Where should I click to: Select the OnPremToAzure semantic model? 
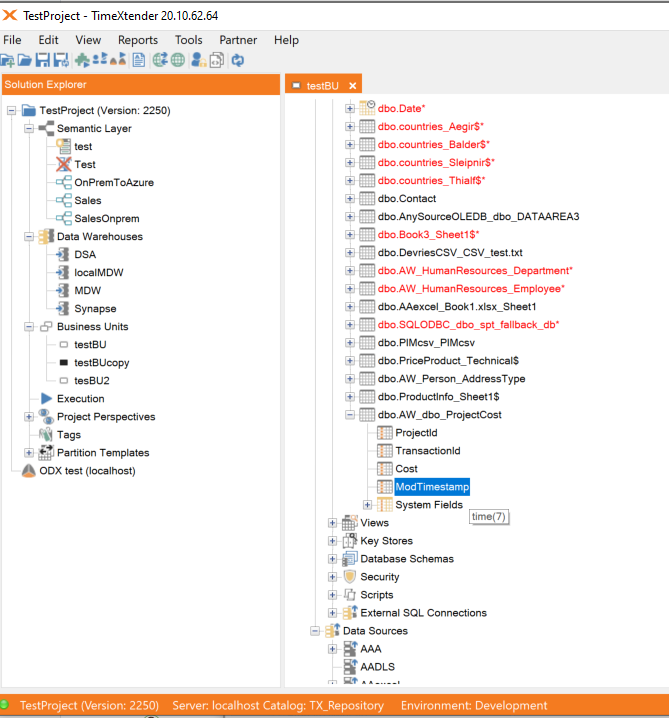point(114,182)
